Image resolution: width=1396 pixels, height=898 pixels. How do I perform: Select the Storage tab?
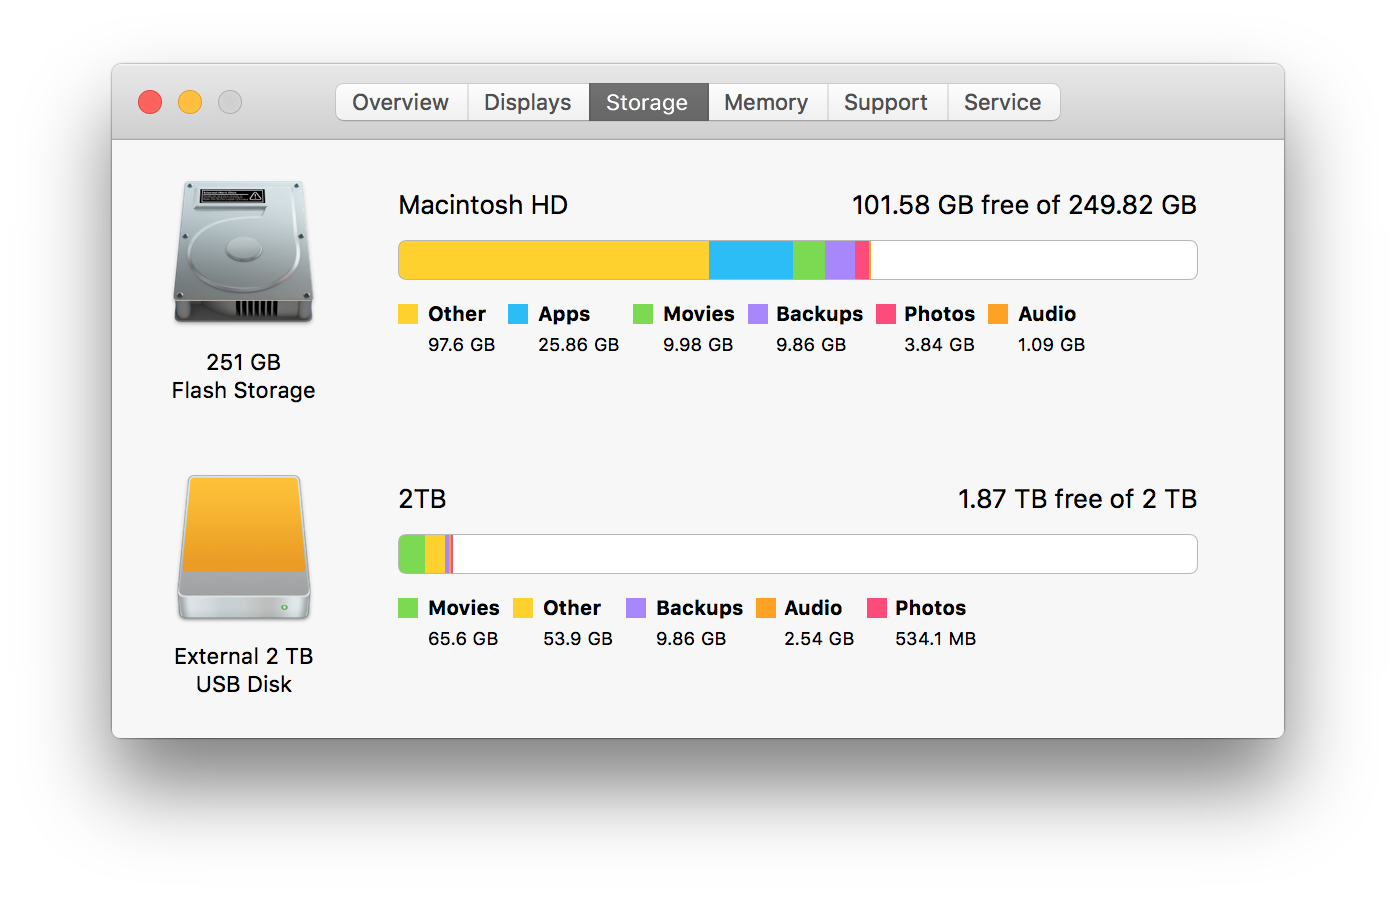648,102
